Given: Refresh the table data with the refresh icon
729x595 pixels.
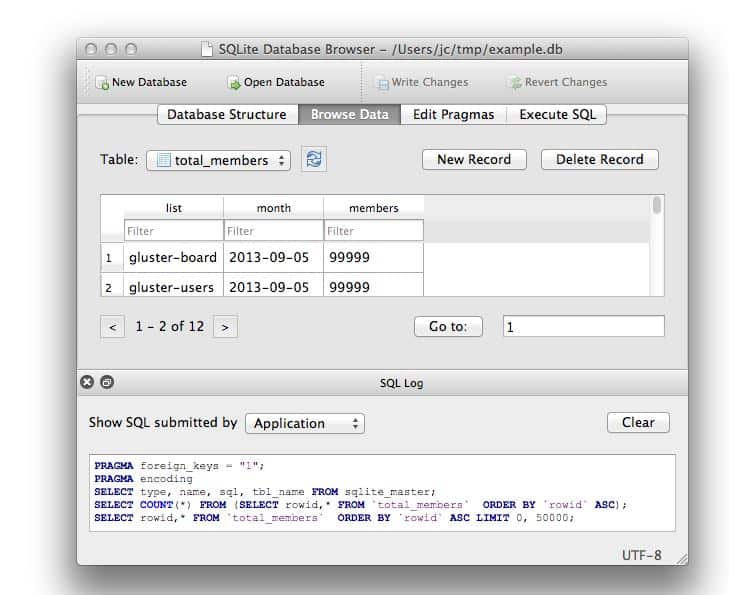Looking at the screenshot, I should coord(314,159).
